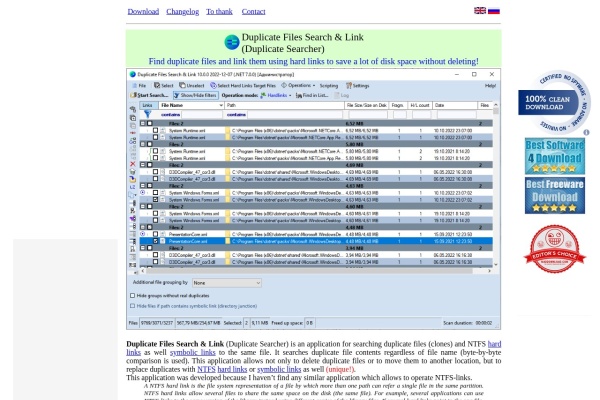Open the Contact link
The height and width of the screenshot is (400, 600).
click(x=253, y=11)
